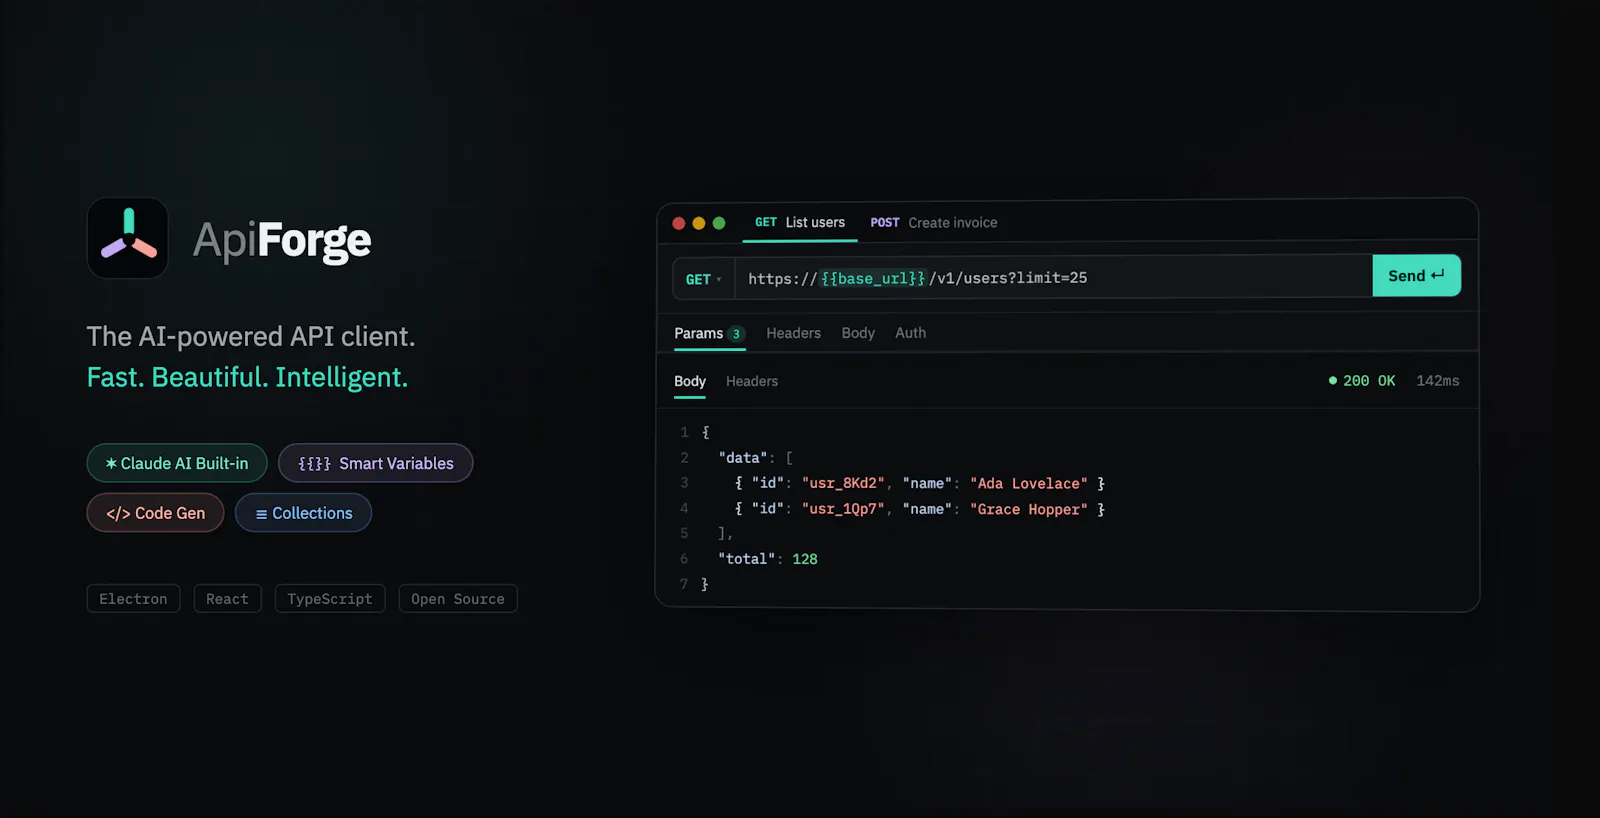Click "Fast. Beautiful. Intelligent." tagline

point(247,377)
